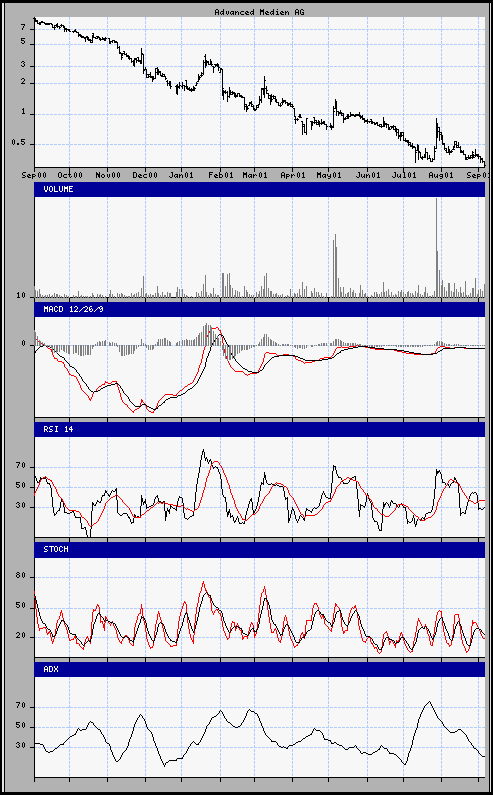Screen dimensions: 493x795
Task: Click the Dec00 date label
Action: 146,175
